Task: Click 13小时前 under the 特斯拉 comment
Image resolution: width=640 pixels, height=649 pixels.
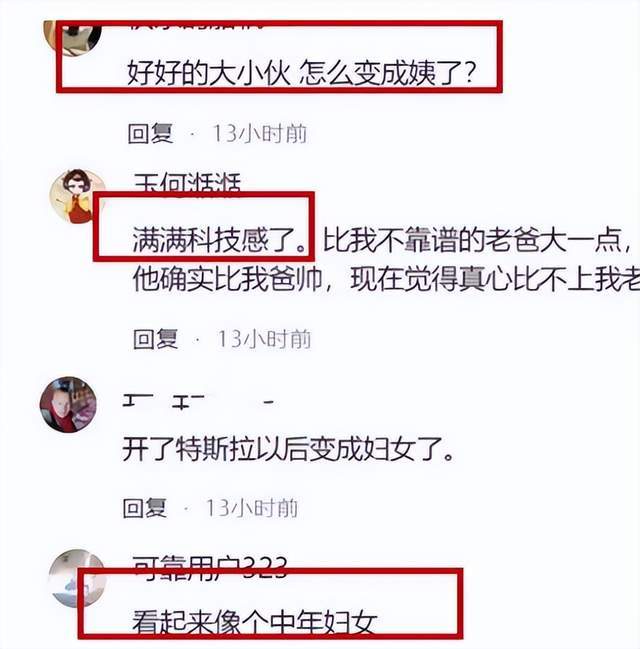Action: pos(252,507)
